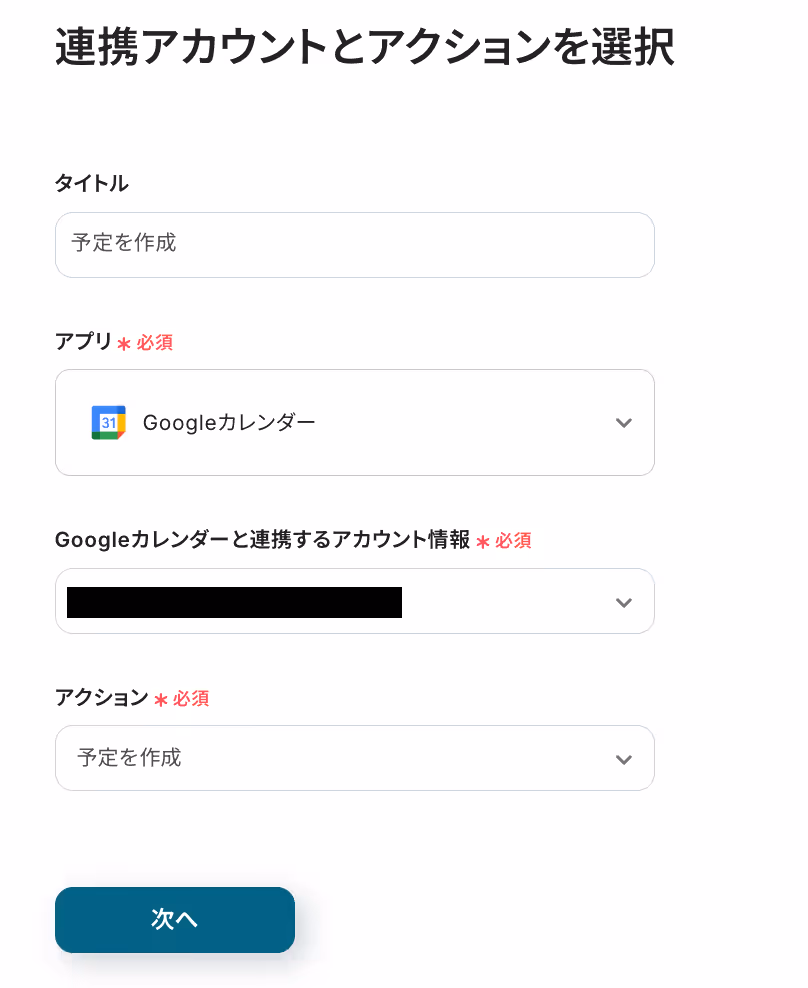The height and width of the screenshot is (988, 808).
Task: Click the red asterisk next to アクション
Action: (161, 700)
